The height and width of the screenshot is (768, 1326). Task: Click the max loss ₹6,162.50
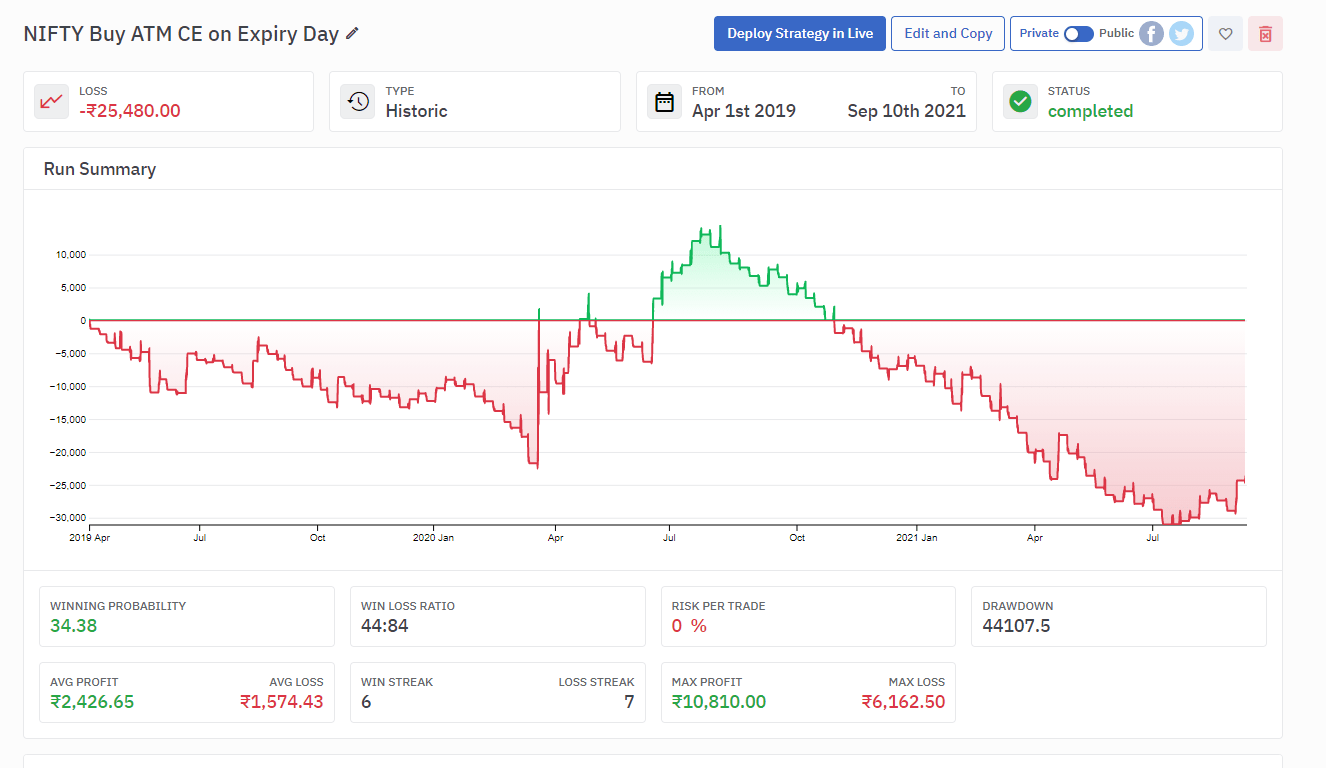(x=903, y=702)
